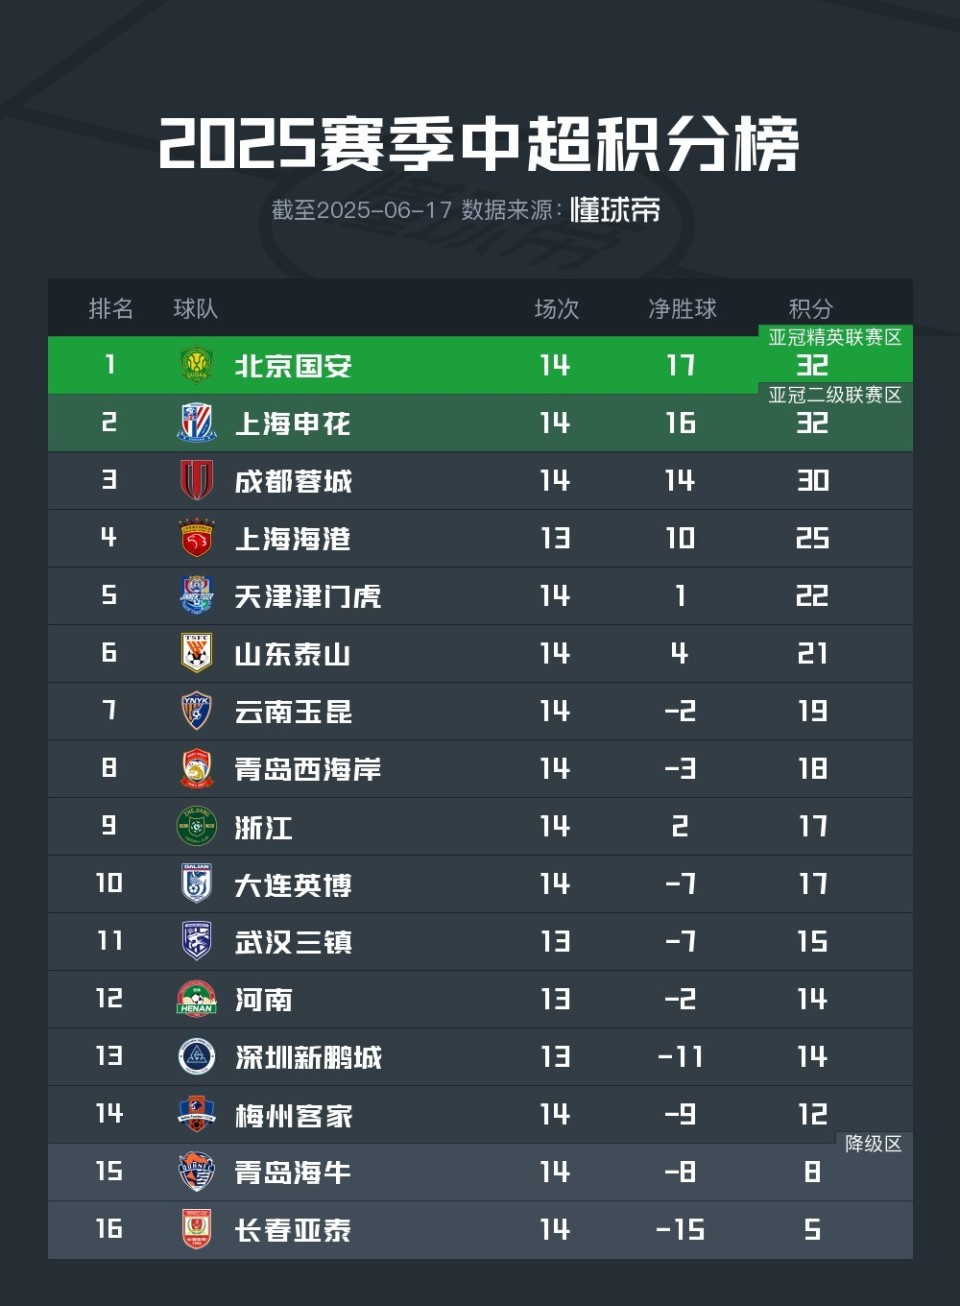Select the Qingdao Hainiu club logo

pos(196,1172)
